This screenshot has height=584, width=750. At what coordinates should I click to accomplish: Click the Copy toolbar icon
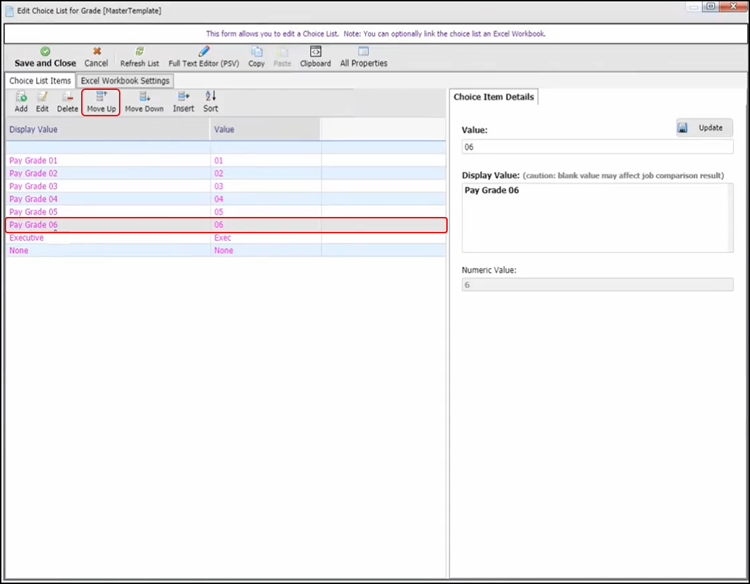[256, 51]
